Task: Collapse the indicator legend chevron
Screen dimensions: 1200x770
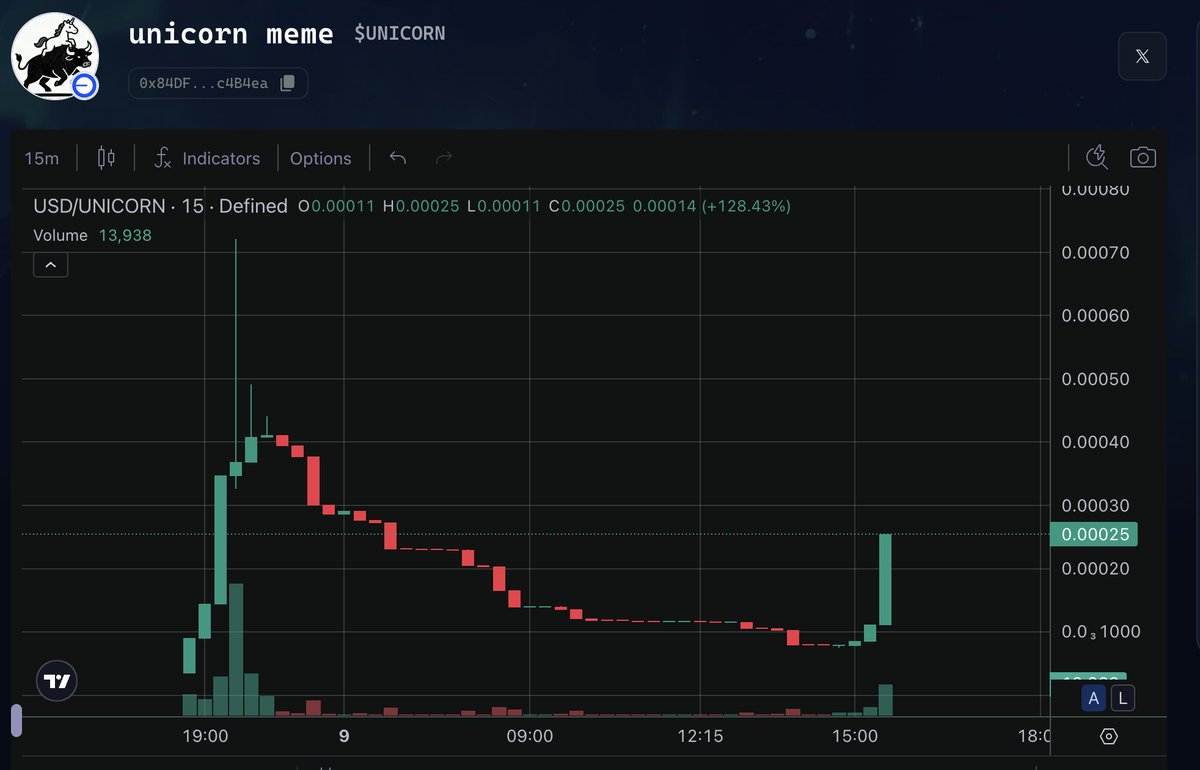Action: pos(51,265)
